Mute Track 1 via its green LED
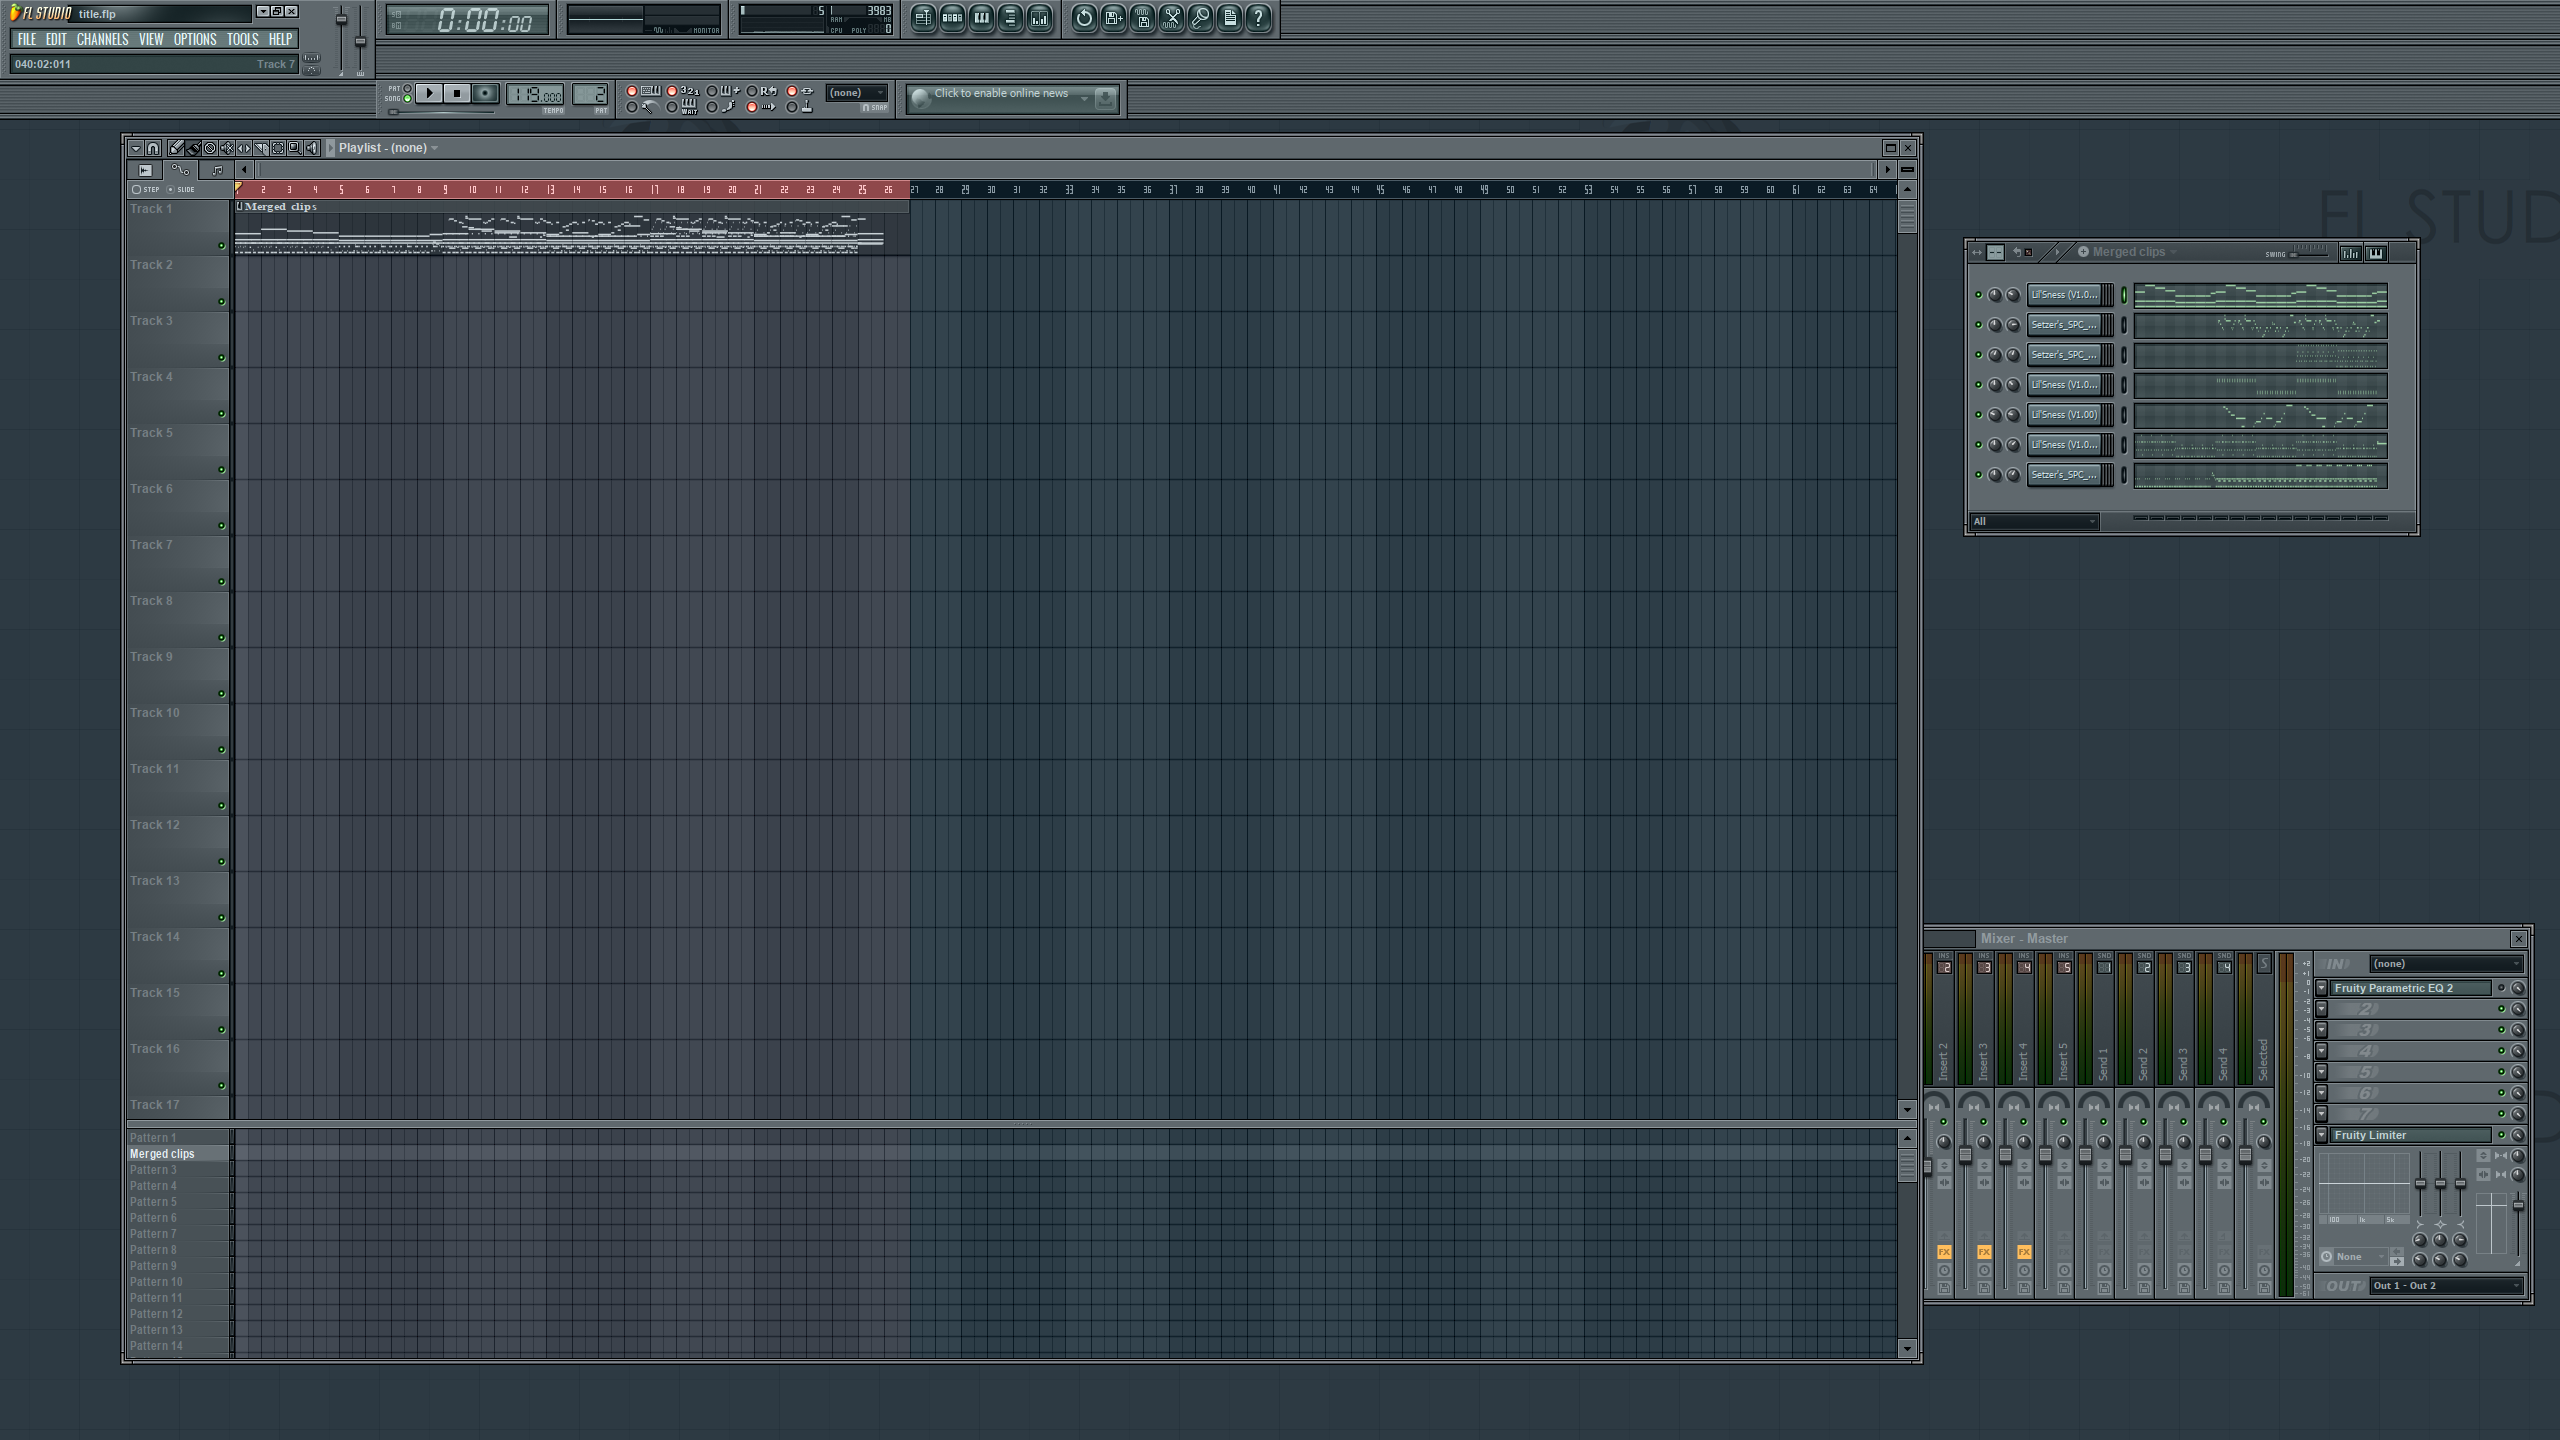The width and height of the screenshot is (2560, 1440). 221,246
